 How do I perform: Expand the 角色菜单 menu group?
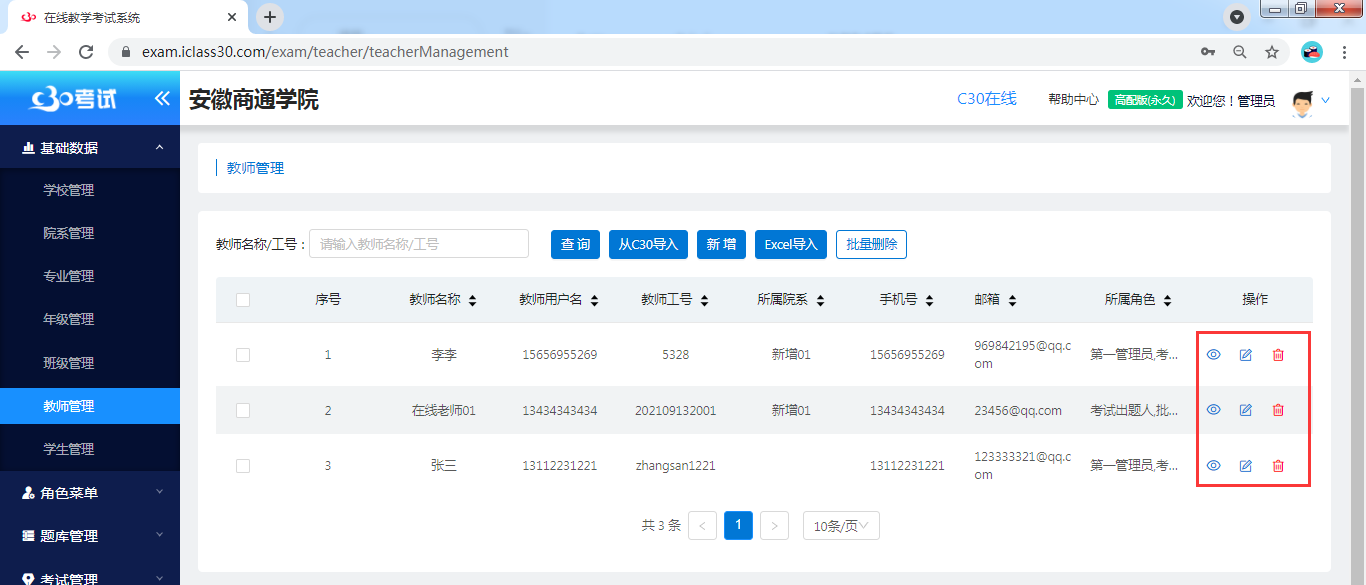point(90,492)
